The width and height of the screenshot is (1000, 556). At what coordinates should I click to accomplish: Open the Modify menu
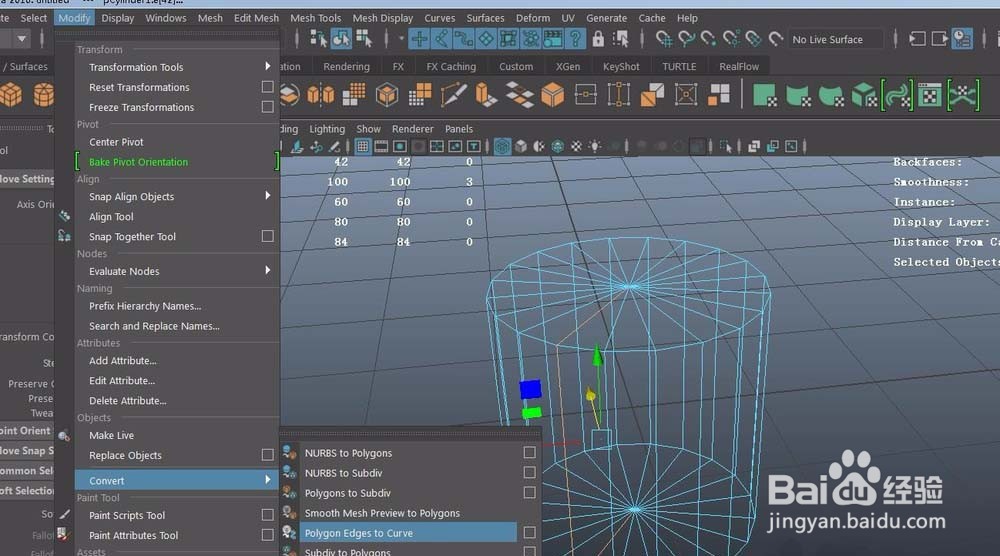pos(74,18)
